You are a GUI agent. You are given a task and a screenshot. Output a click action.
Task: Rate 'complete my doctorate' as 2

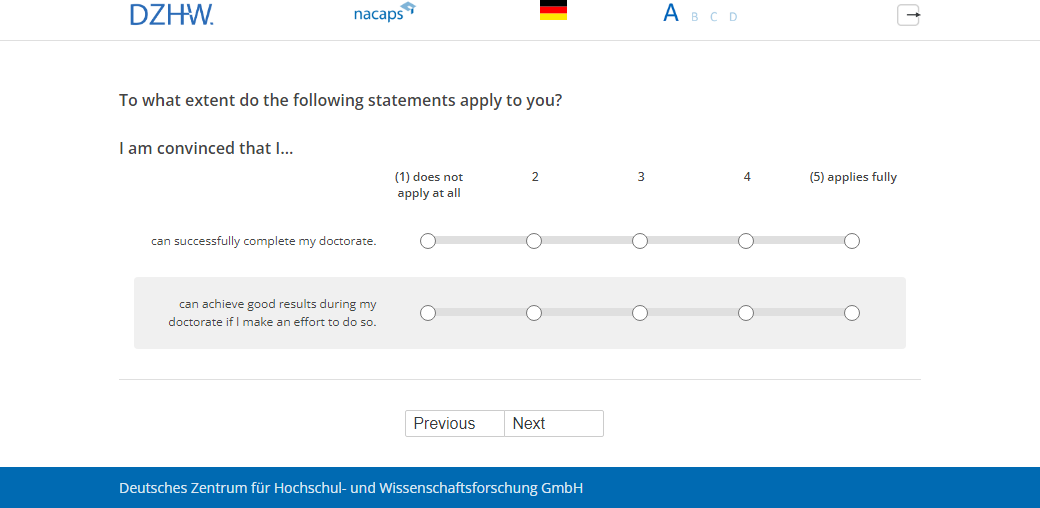[x=534, y=241]
